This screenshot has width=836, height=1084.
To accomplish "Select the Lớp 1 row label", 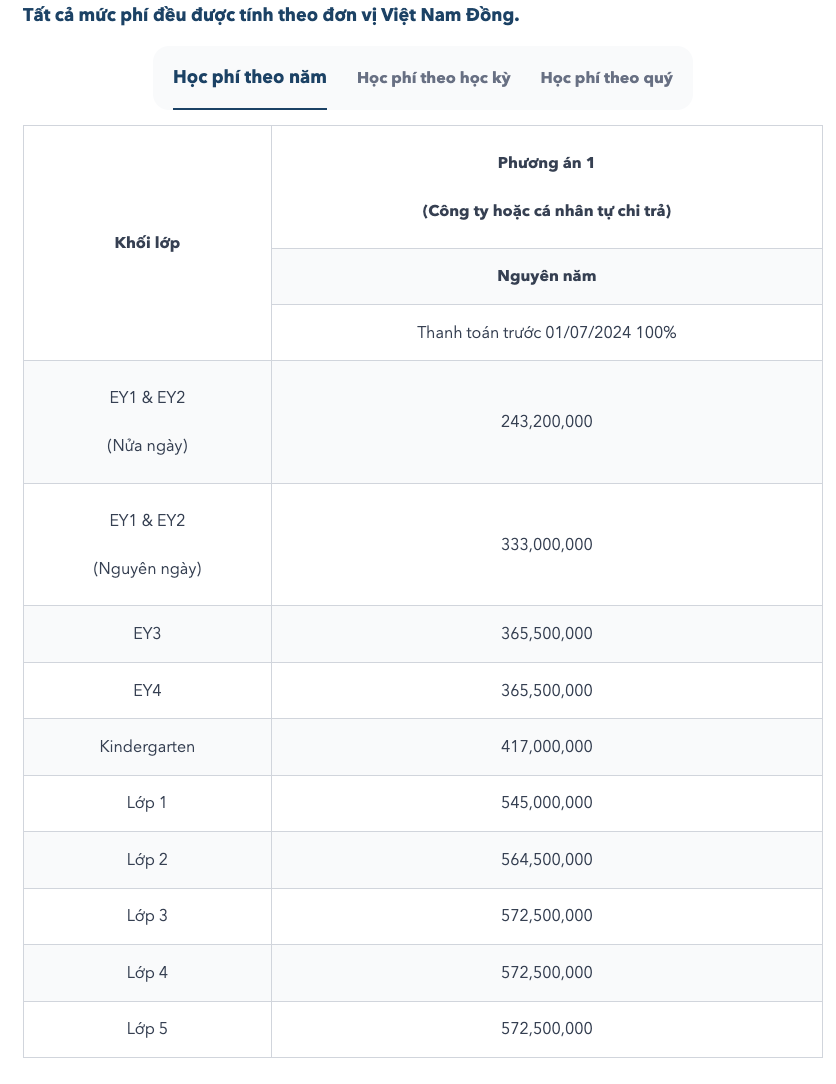I will pos(147,803).
